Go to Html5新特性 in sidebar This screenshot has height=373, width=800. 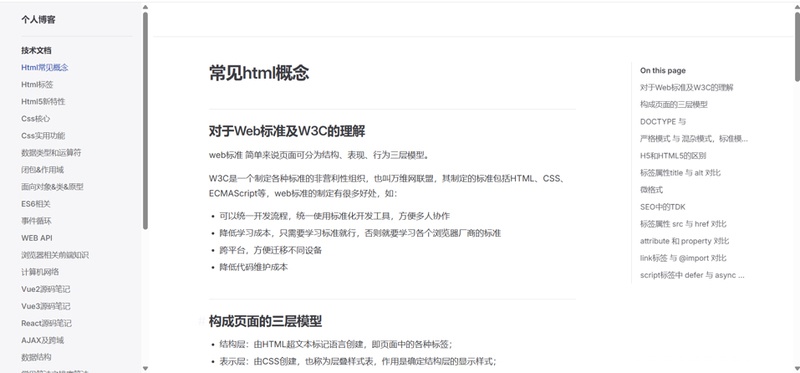pyautogui.click(x=43, y=102)
